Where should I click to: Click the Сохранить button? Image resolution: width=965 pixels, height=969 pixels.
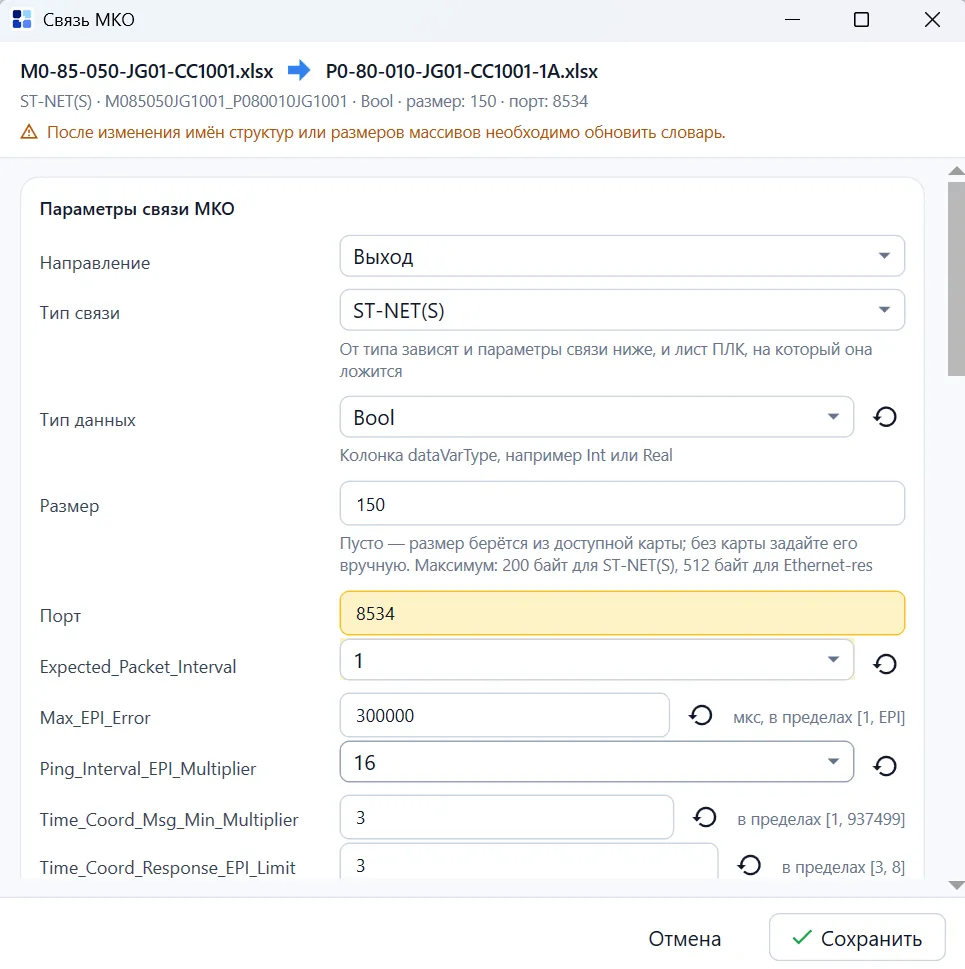pos(857,938)
